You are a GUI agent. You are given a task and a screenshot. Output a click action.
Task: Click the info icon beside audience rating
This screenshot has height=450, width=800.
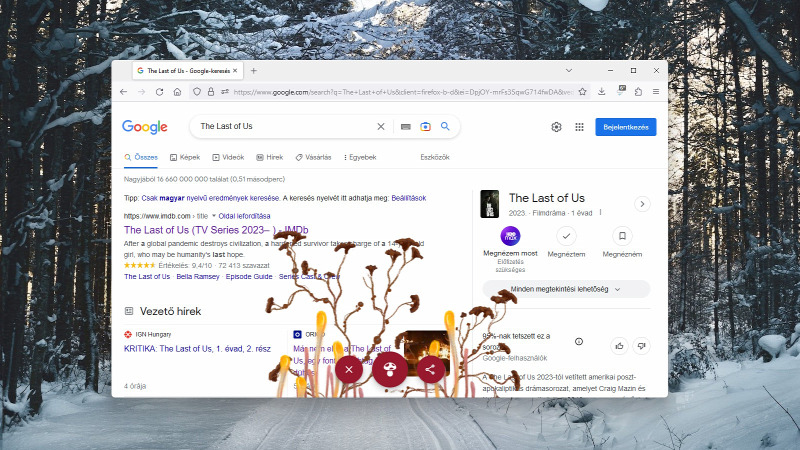point(579,341)
